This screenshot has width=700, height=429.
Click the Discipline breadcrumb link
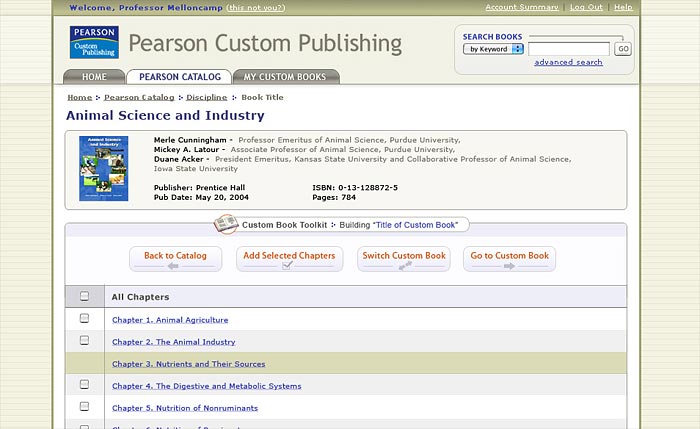pos(207,97)
